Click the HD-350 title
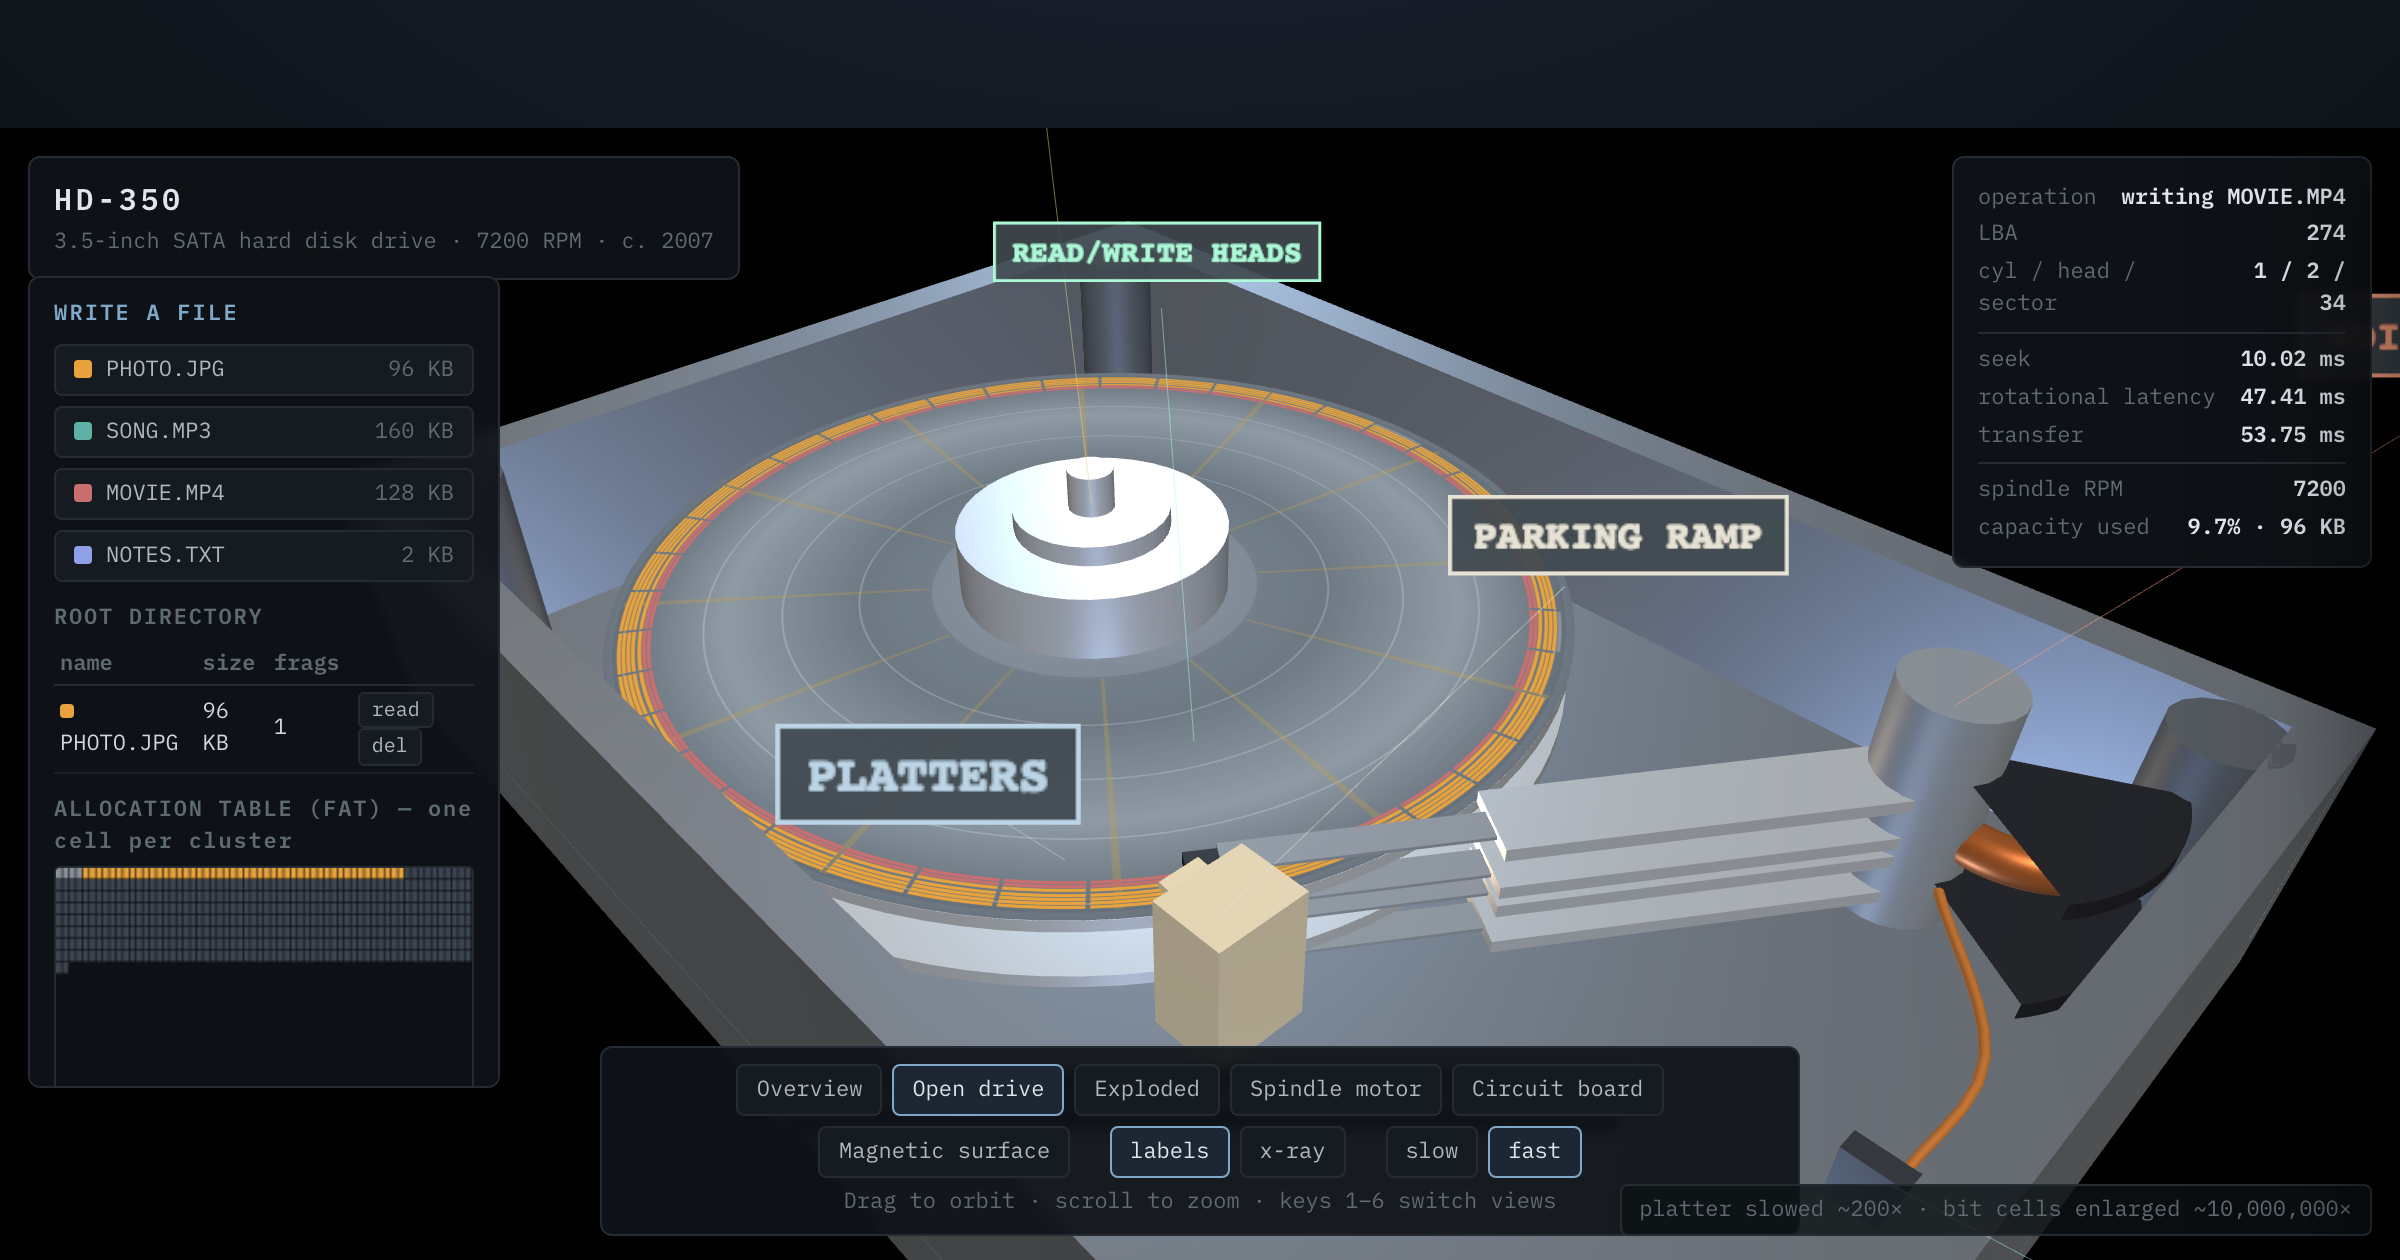 coord(118,200)
